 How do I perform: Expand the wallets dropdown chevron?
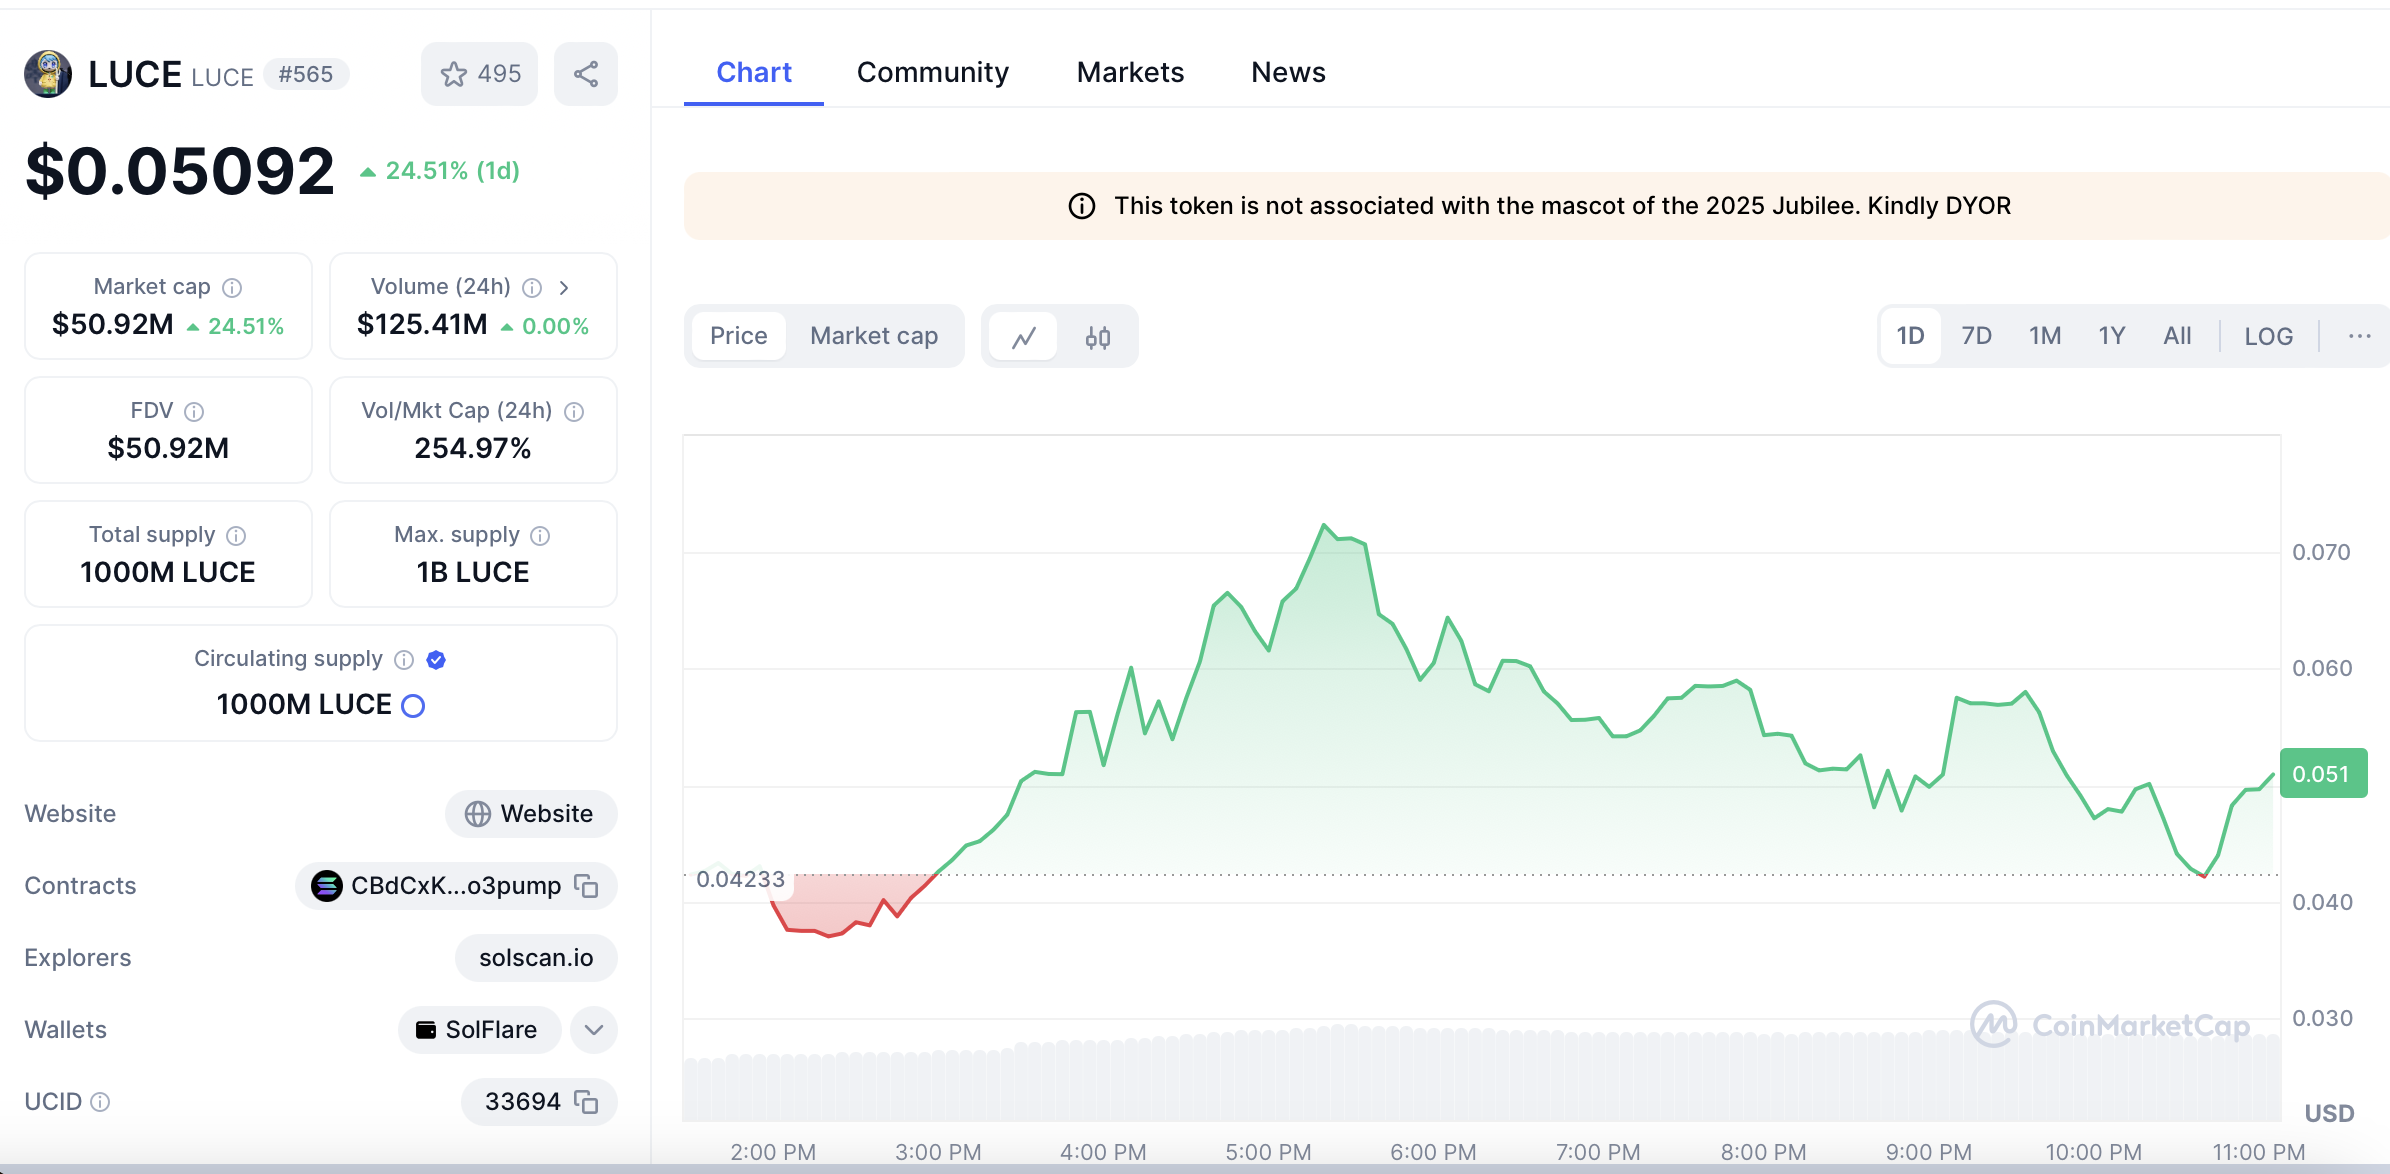593,1030
